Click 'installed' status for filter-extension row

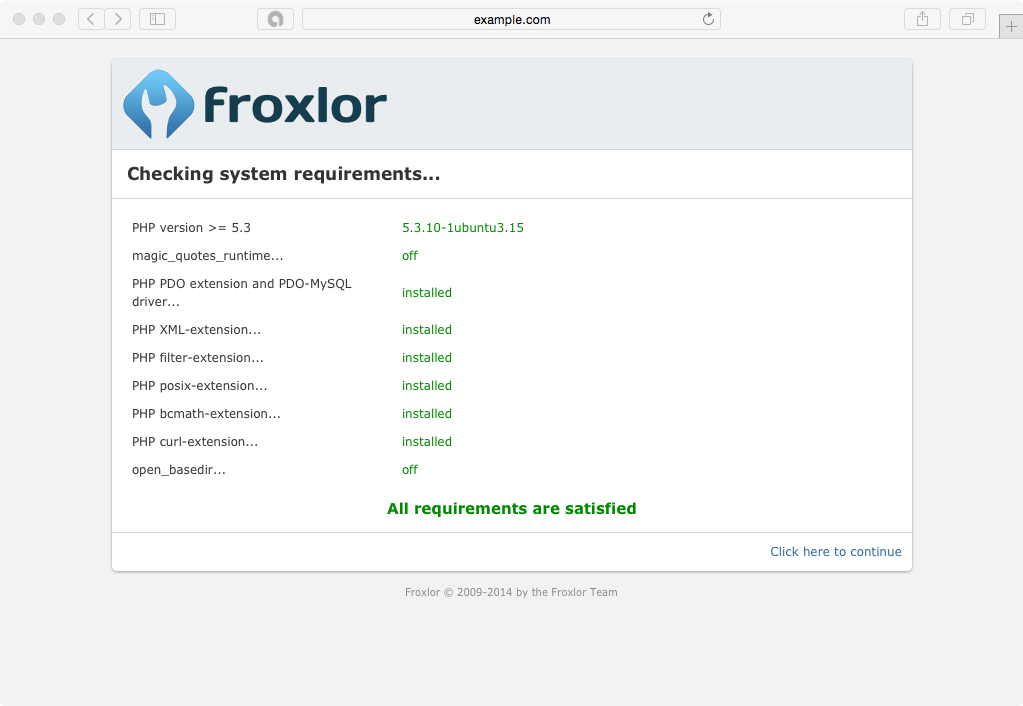click(427, 358)
